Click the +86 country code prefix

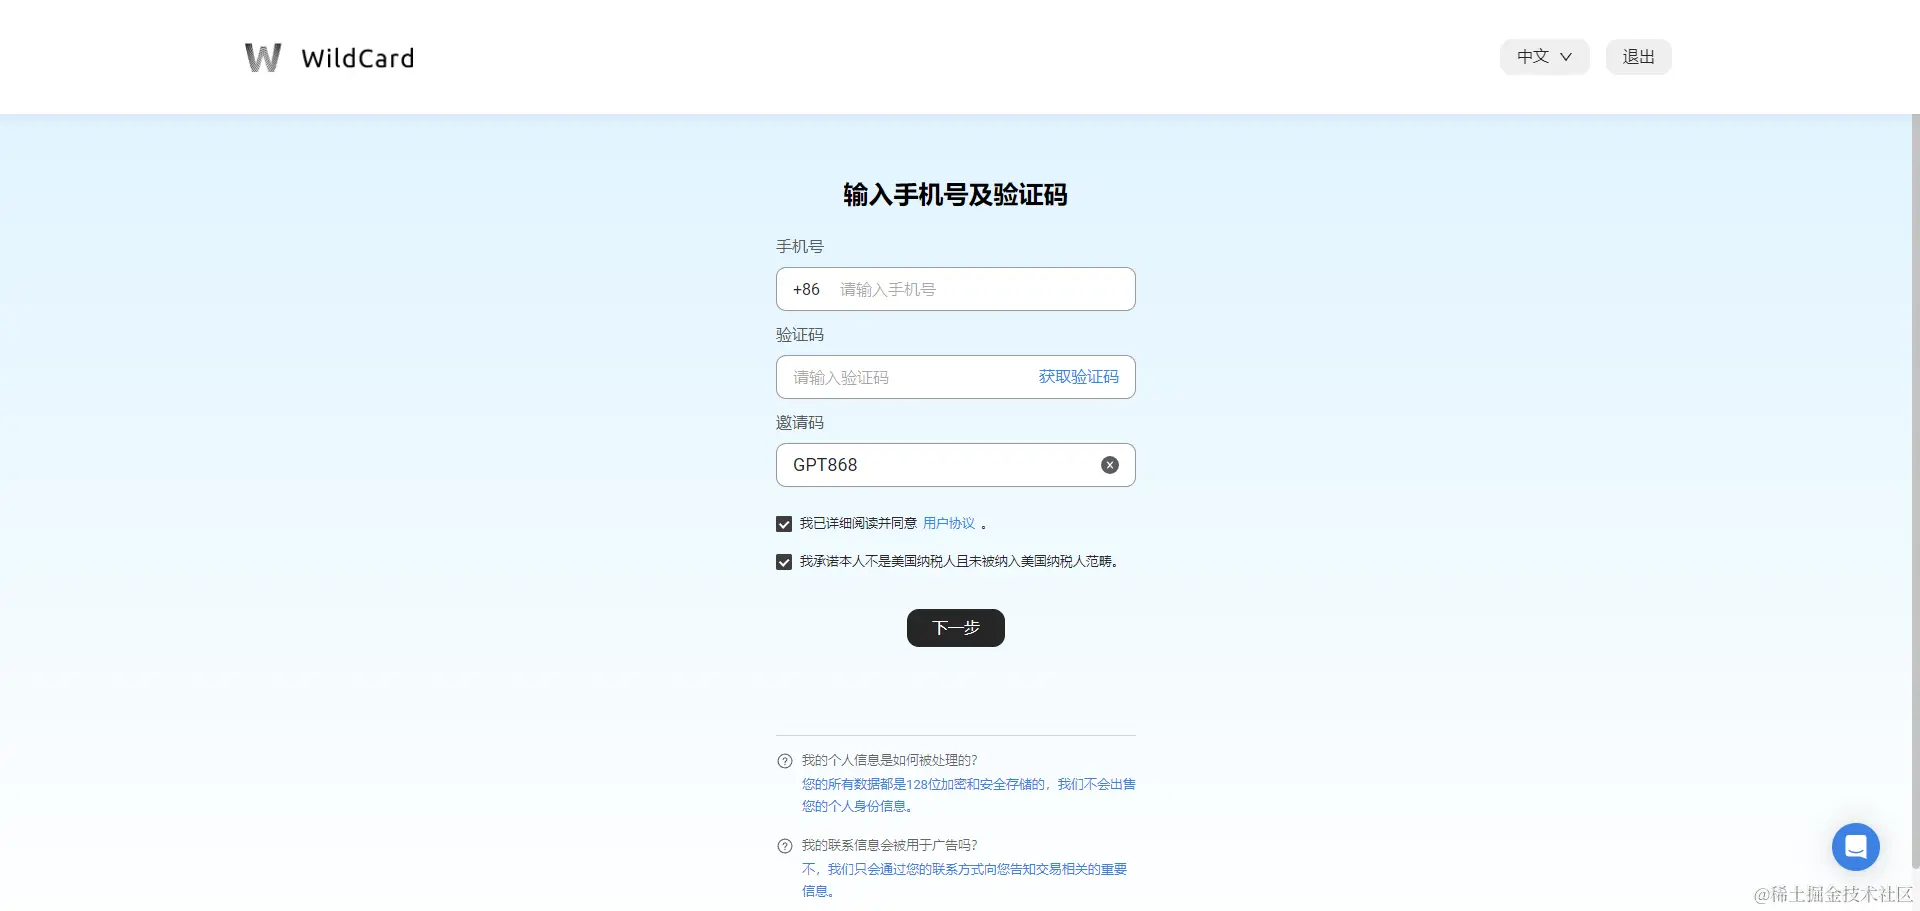[x=806, y=289]
